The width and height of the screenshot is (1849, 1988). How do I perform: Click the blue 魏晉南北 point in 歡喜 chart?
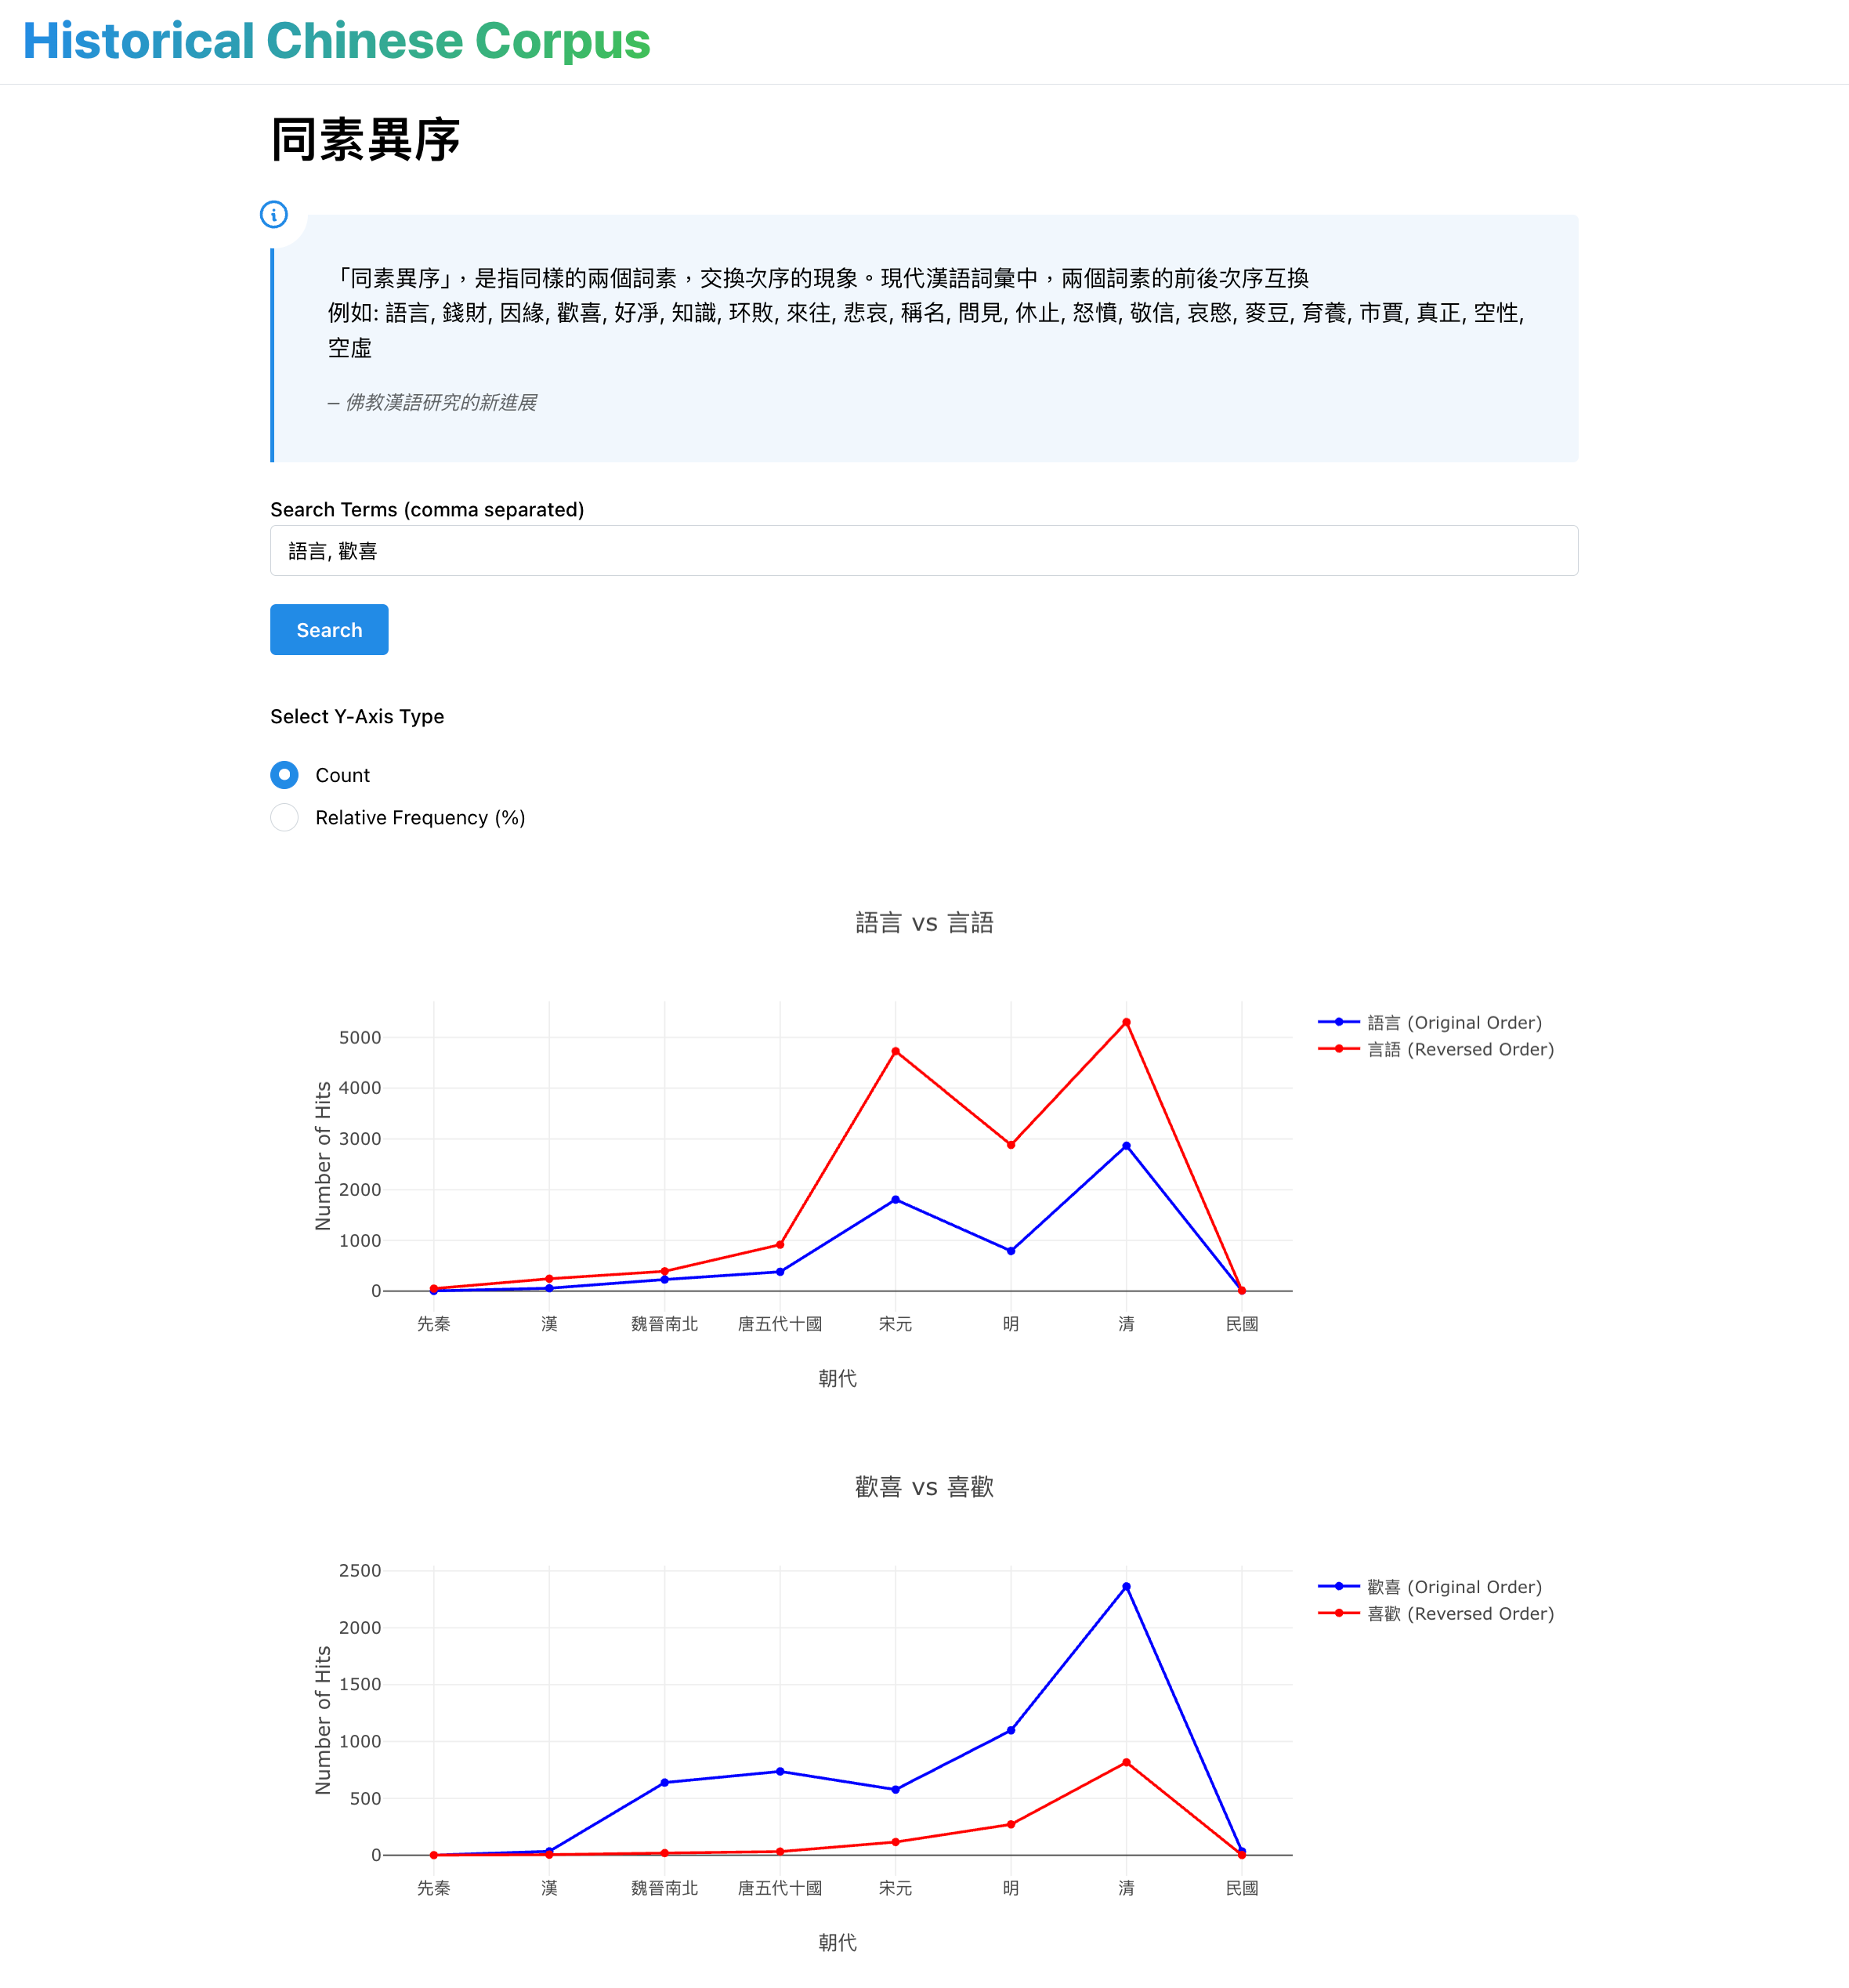[664, 1782]
